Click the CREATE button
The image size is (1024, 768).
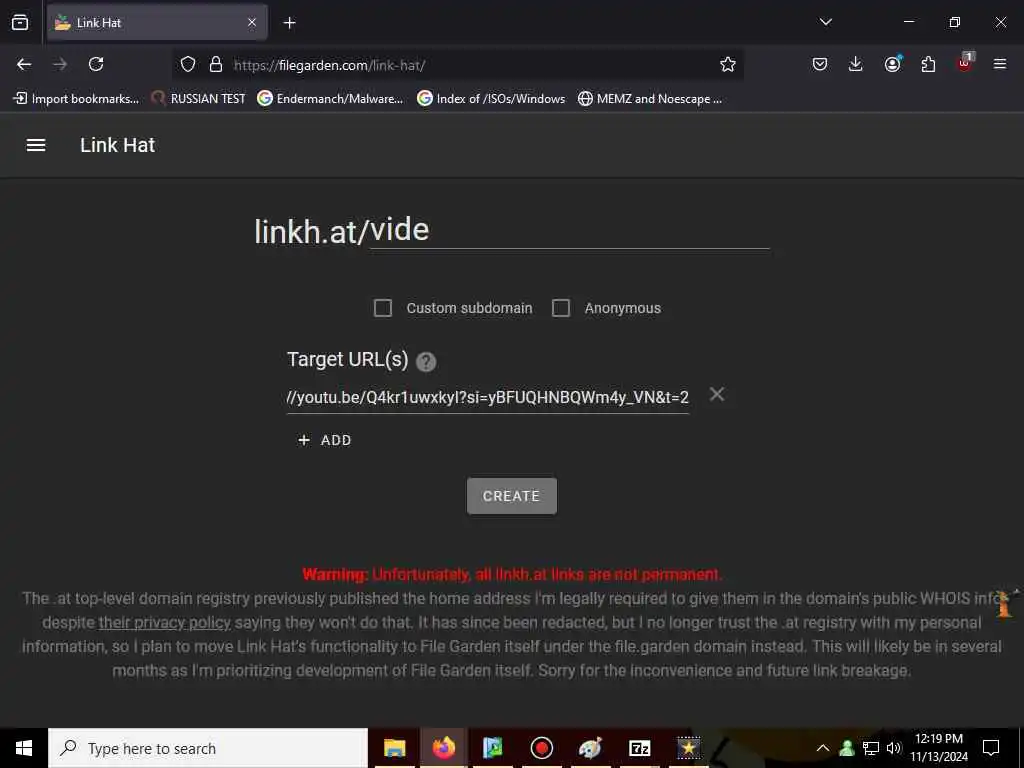pos(511,496)
